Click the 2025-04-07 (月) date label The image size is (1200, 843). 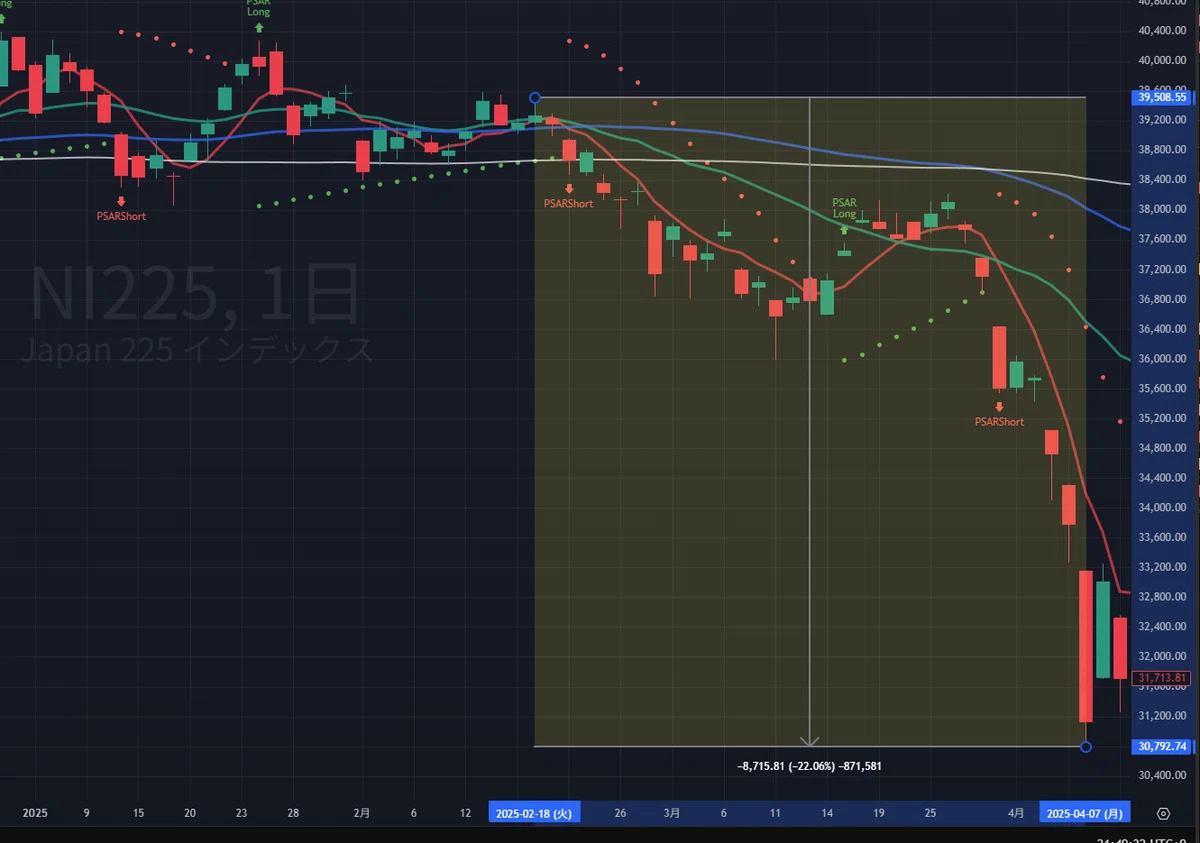click(x=1084, y=813)
